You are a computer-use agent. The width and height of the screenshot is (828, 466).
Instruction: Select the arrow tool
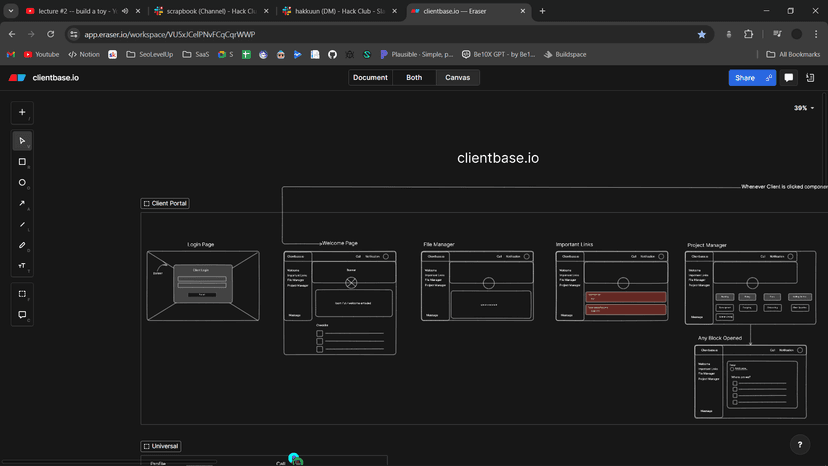pyautogui.click(x=22, y=203)
